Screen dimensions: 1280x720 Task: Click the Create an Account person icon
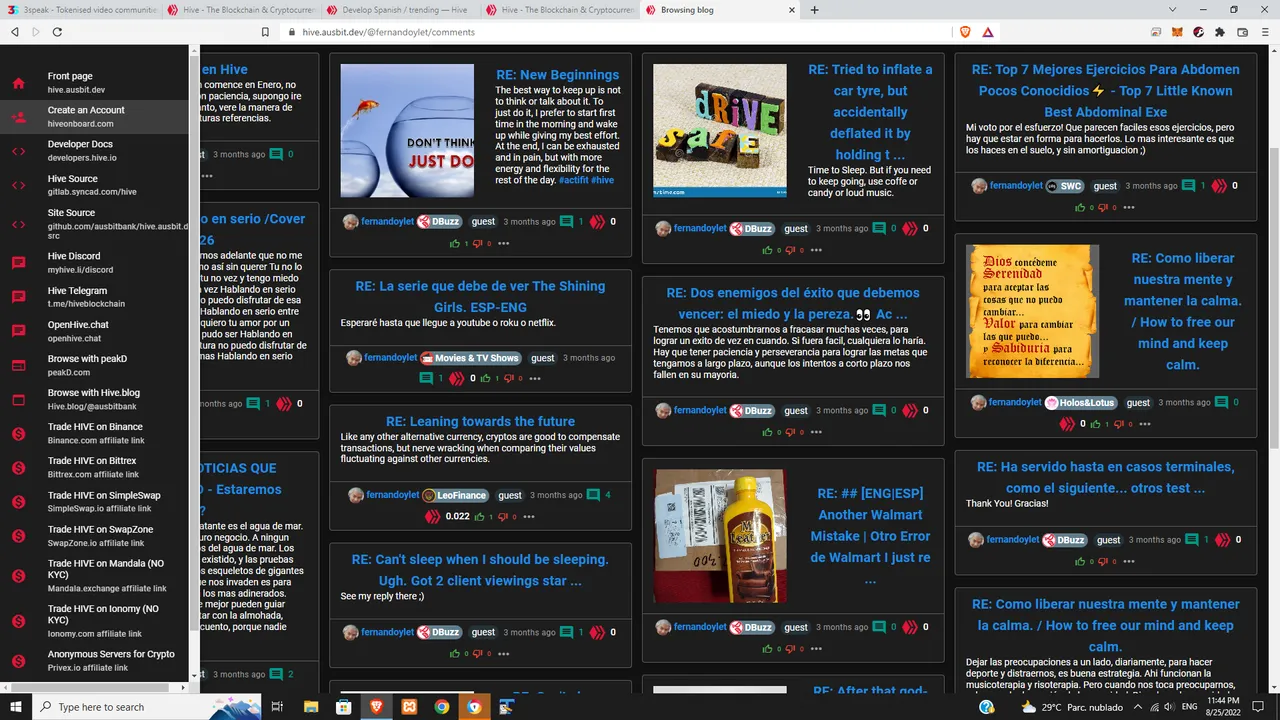click(x=18, y=117)
